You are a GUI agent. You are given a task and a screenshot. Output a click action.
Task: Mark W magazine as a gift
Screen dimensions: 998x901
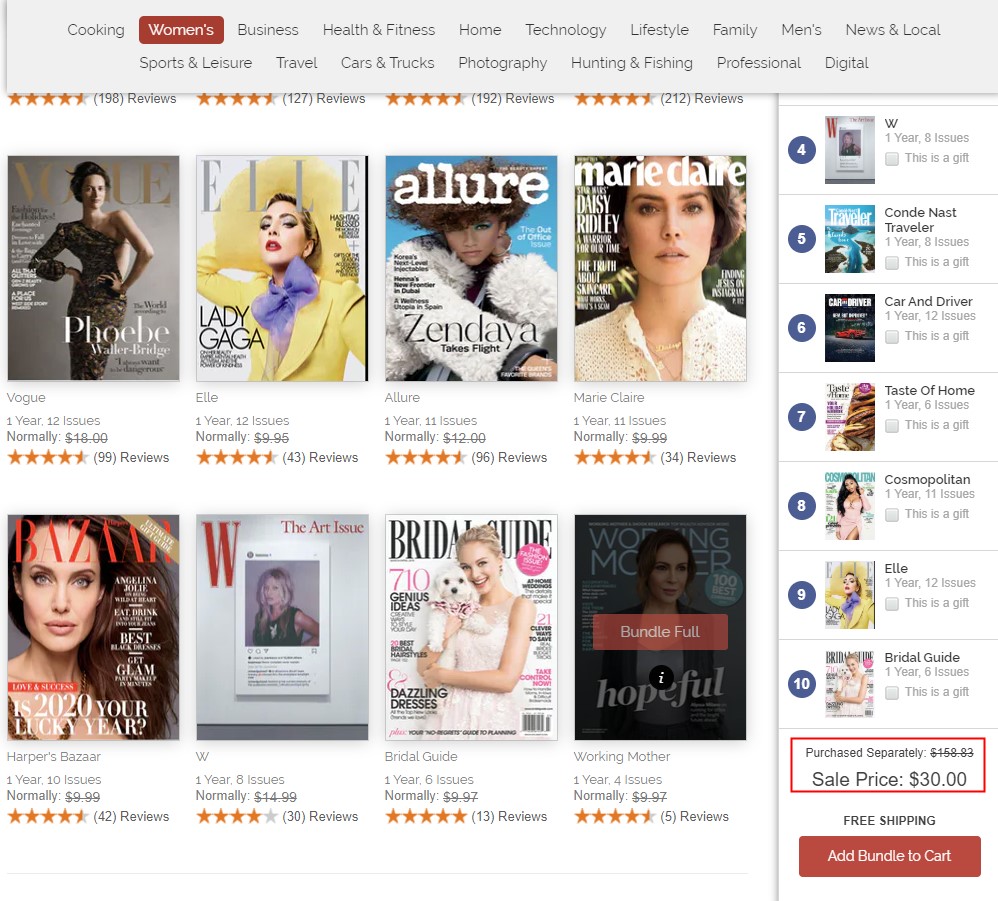pos(892,158)
